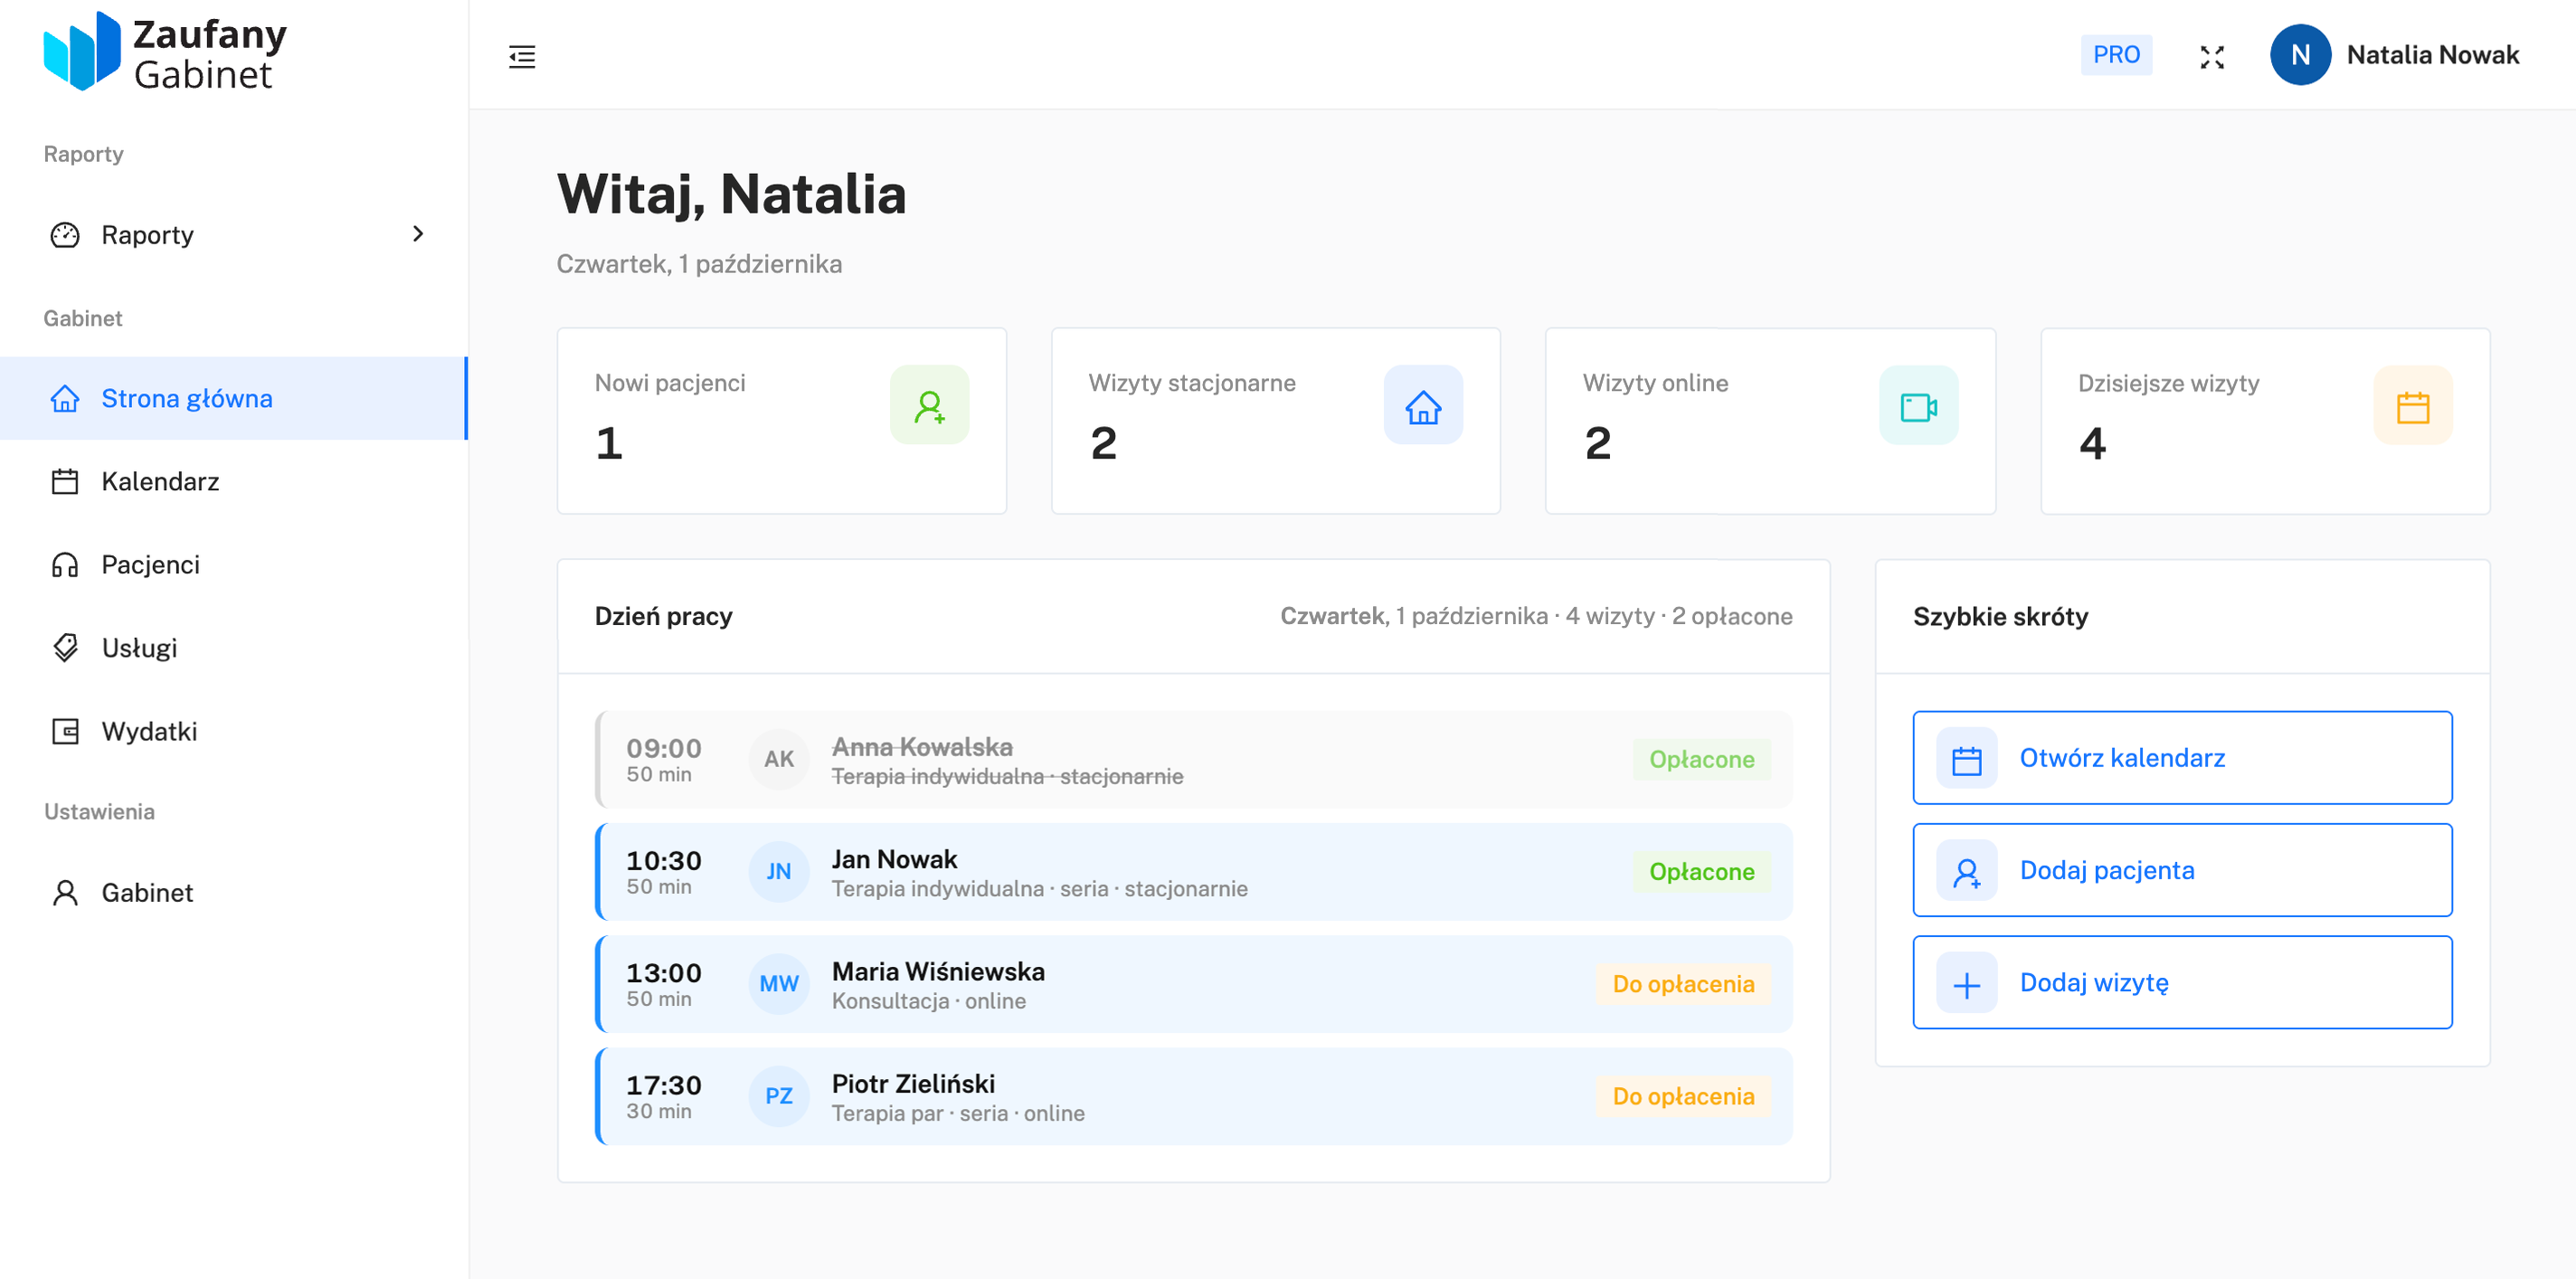Screen dimensions: 2576x1279
Task: Select Maria Wiśniewska's name in the visit list
Action: click(938, 972)
